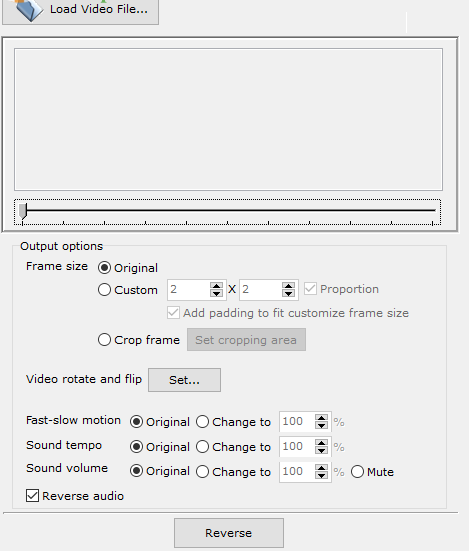Click the custom frame width input field
This screenshot has height=551, width=469.
189,290
